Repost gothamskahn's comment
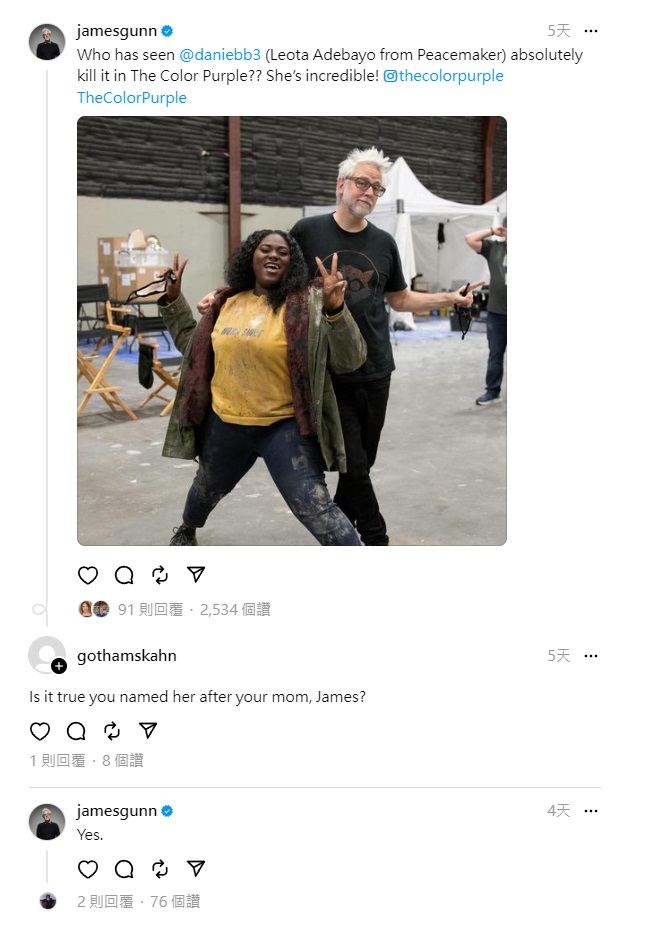 [x=112, y=731]
